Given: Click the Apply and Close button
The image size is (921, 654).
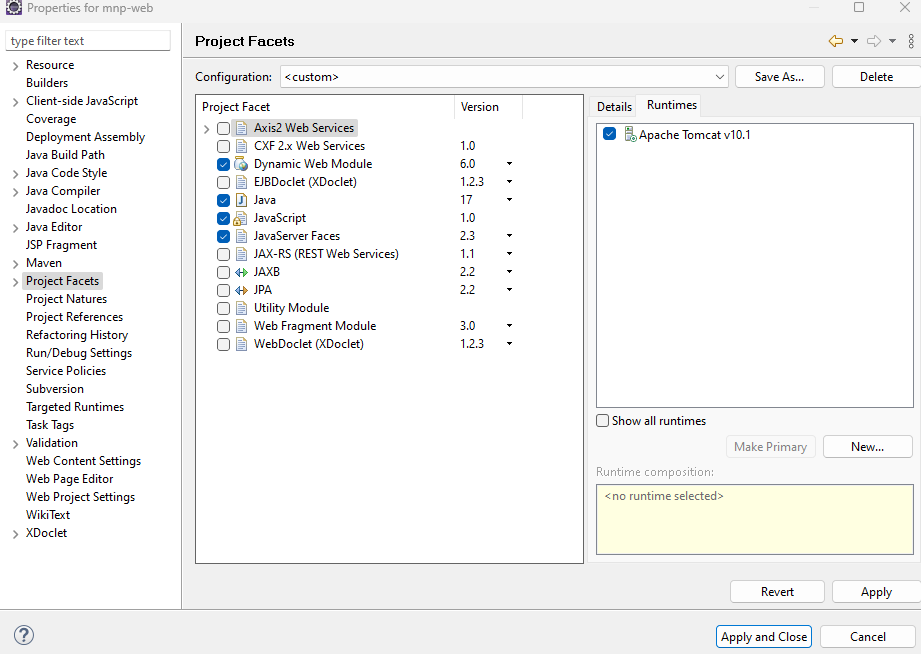Looking at the screenshot, I should (764, 636).
